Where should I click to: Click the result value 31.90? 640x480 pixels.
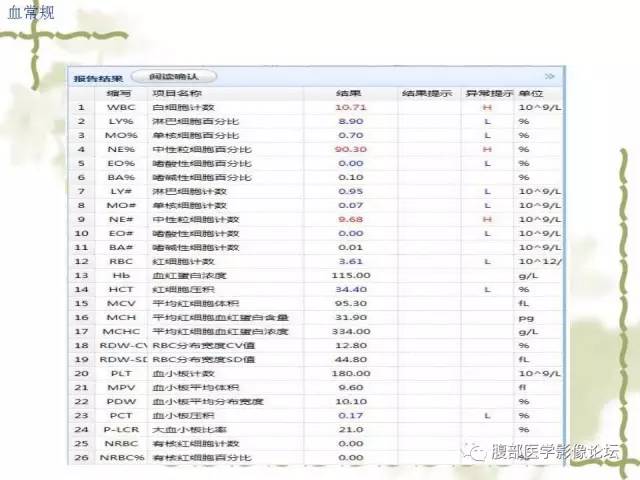(x=351, y=318)
